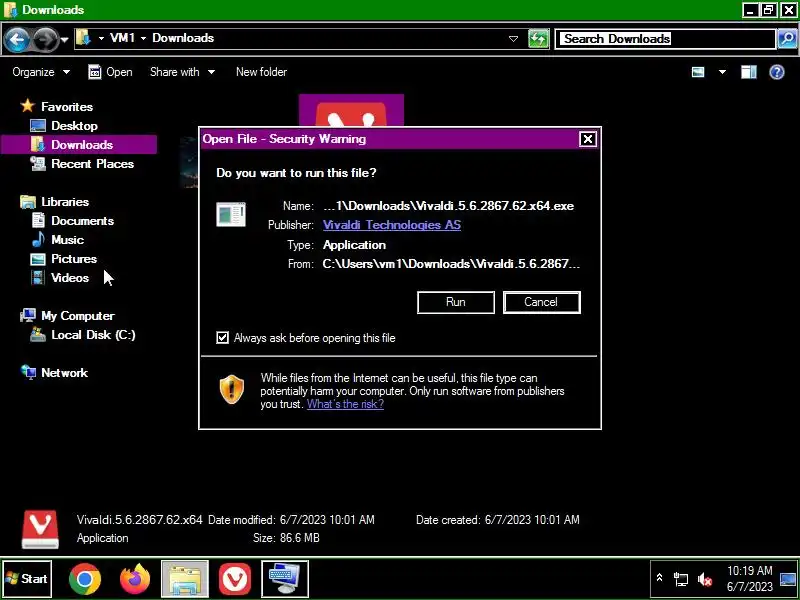Open the view options dropdown arrow
Image resolution: width=800 pixels, height=600 pixels.
(x=722, y=72)
